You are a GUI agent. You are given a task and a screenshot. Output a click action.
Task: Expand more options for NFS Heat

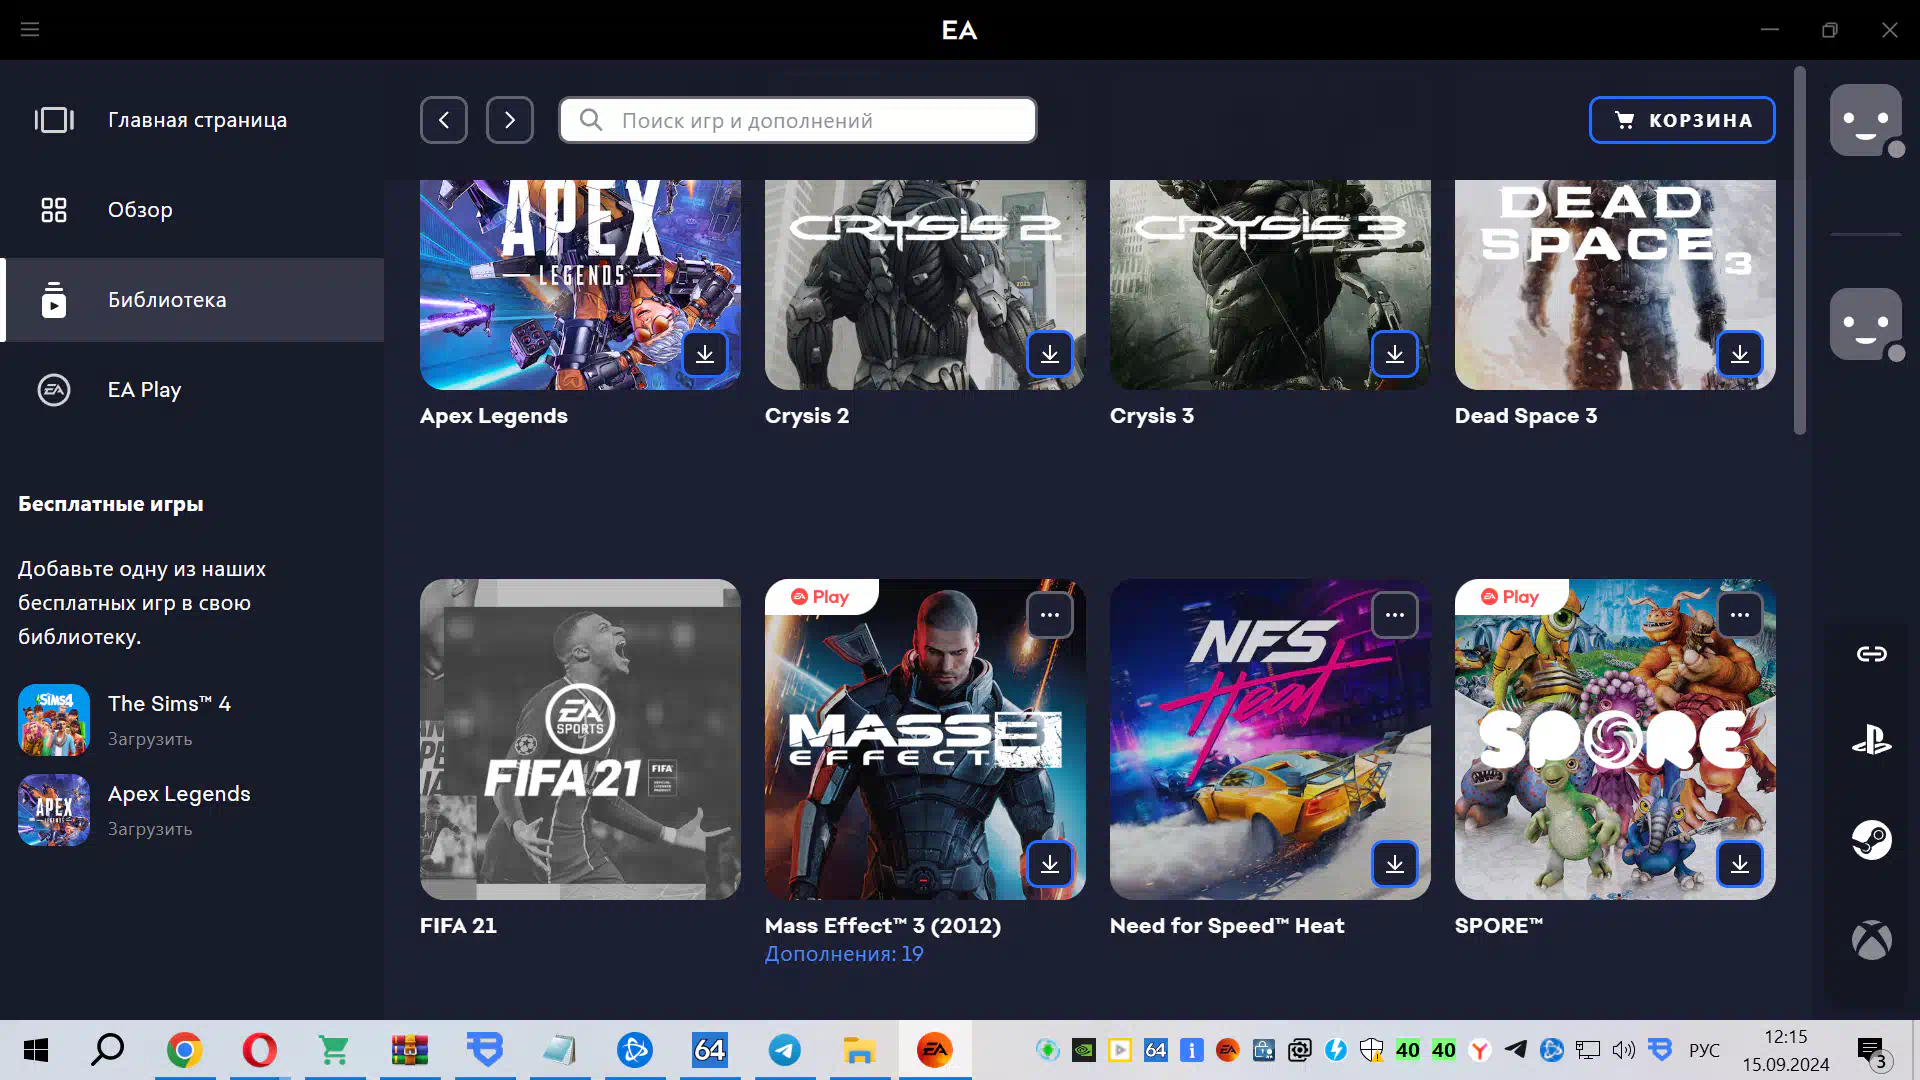(1395, 615)
